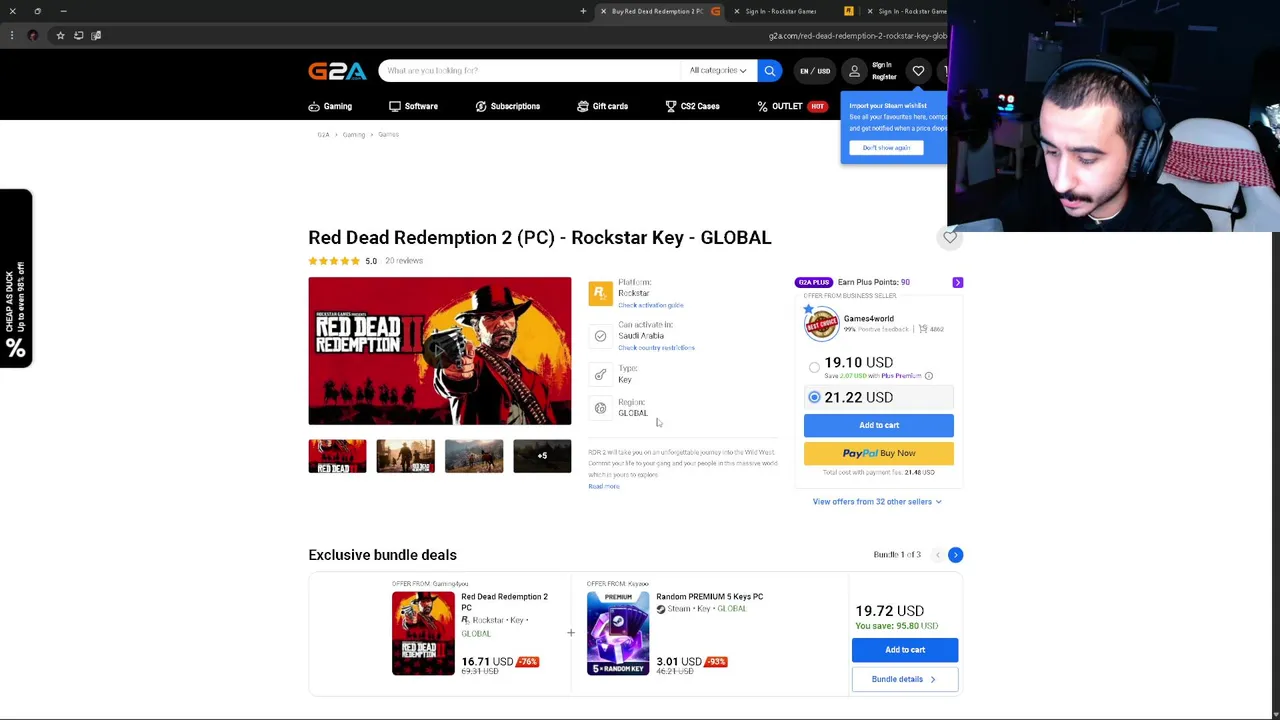The width and height of the screenshot is (1280, 720).
Task: Select the 19.10 USD Plus price option
Action: 814,367
